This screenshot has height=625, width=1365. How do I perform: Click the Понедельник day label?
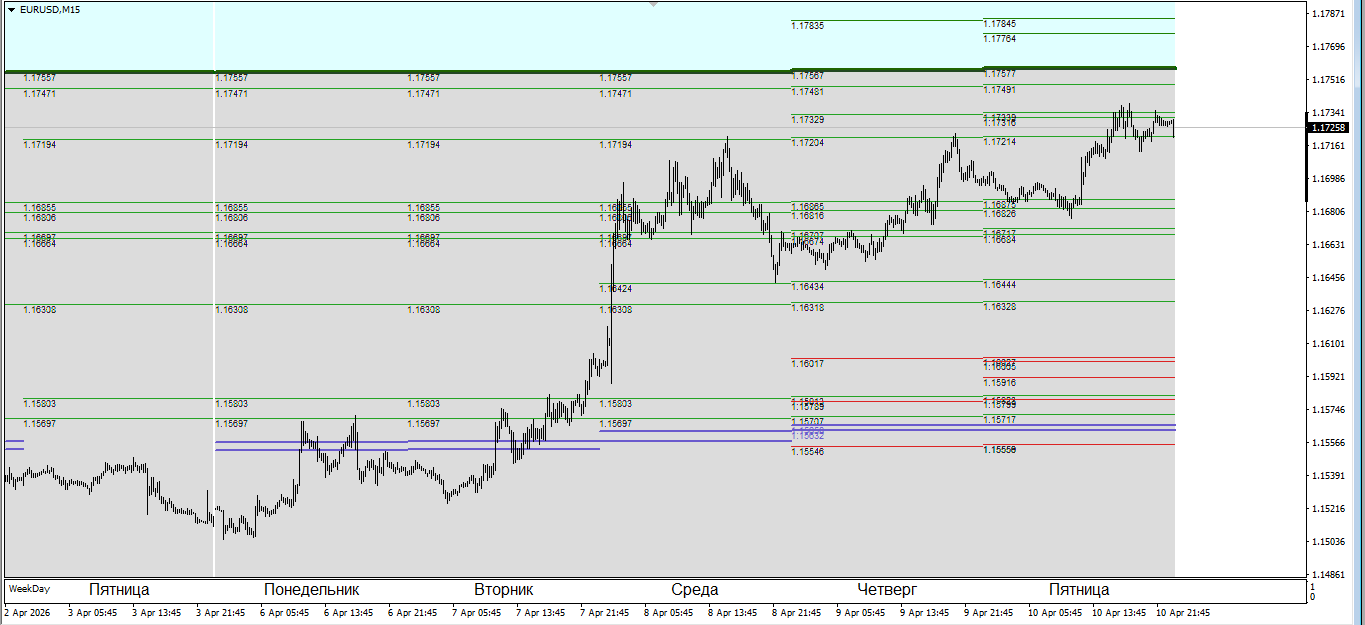point(311,590)
